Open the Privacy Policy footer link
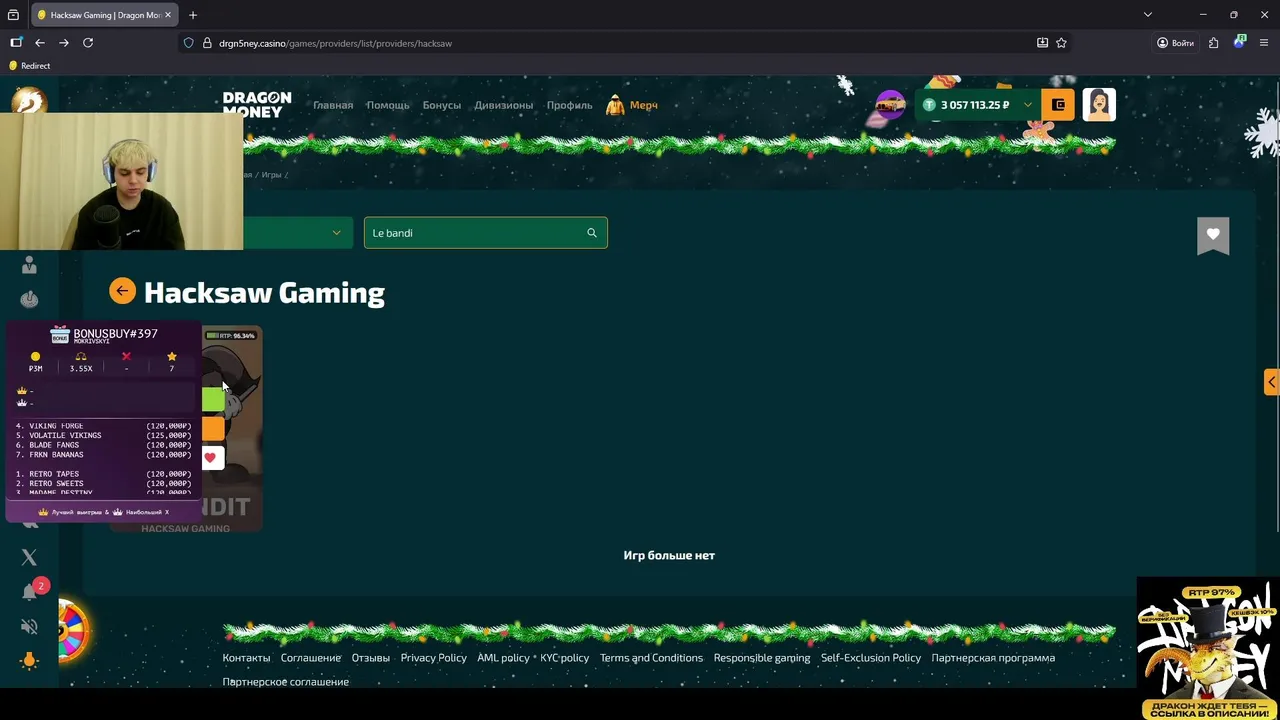 coord(433,658)
